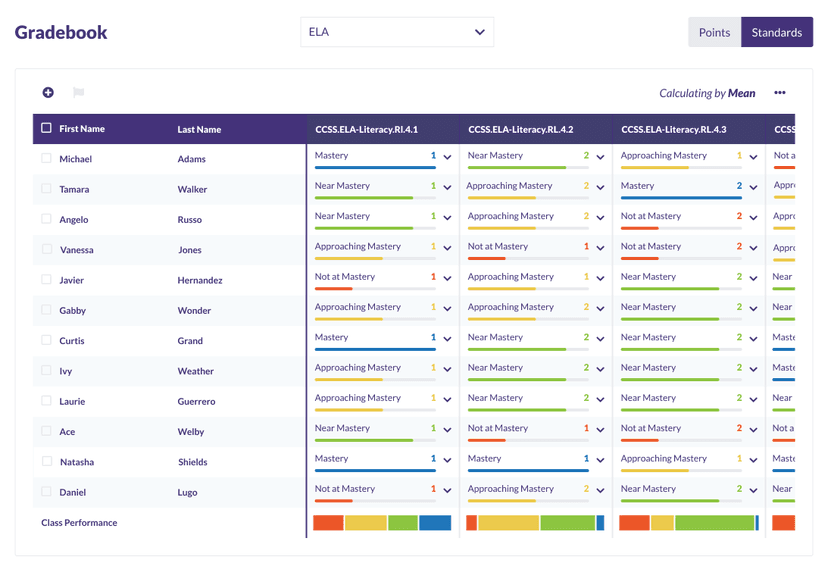Click the CCSS.ELA-Literacy.RL.4.1 column header
Screen dimensions: 828x570
(366, 129)
